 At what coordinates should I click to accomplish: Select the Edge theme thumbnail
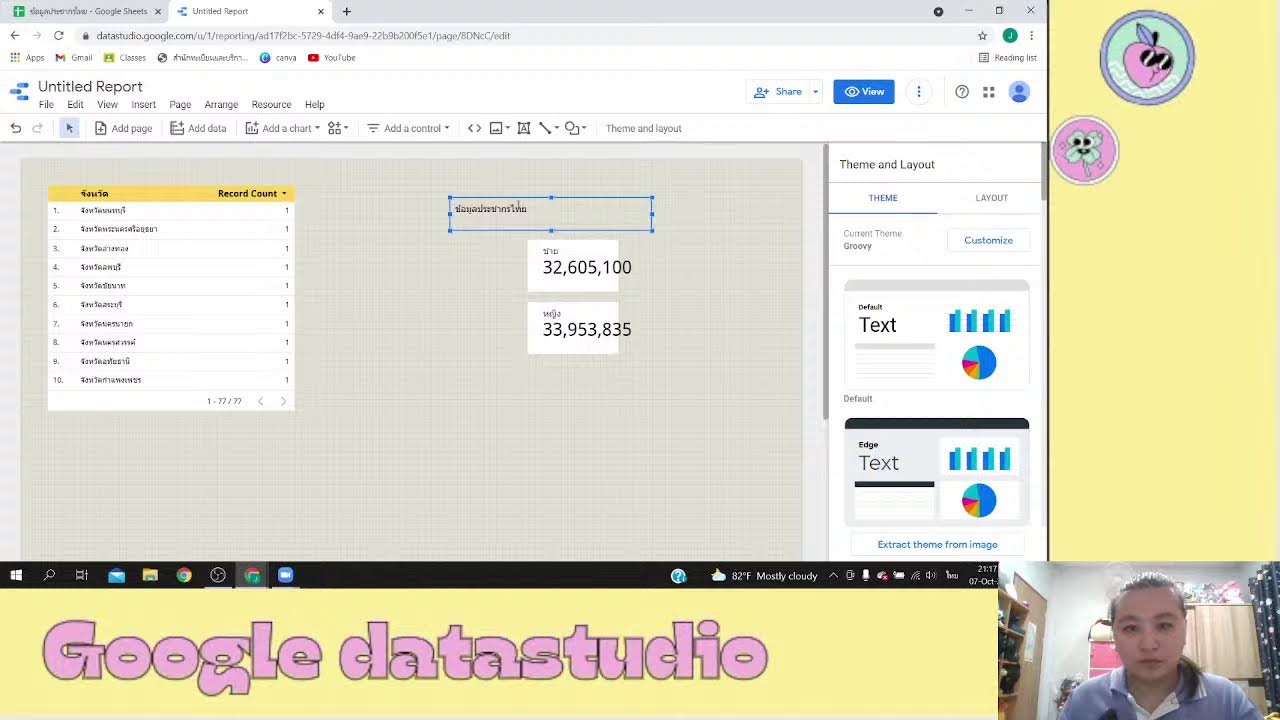936,472
